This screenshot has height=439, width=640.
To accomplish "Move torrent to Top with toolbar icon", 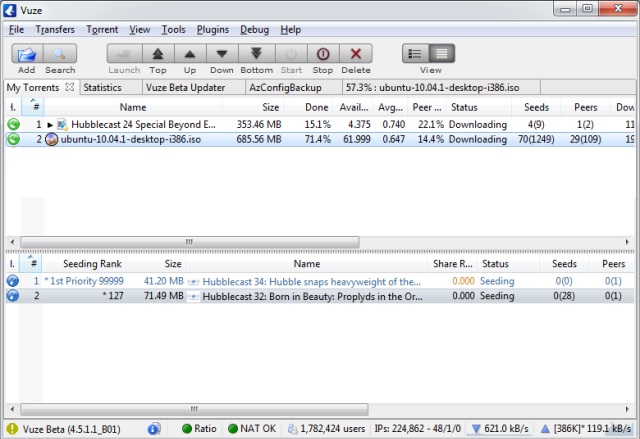I will [158, 54].
